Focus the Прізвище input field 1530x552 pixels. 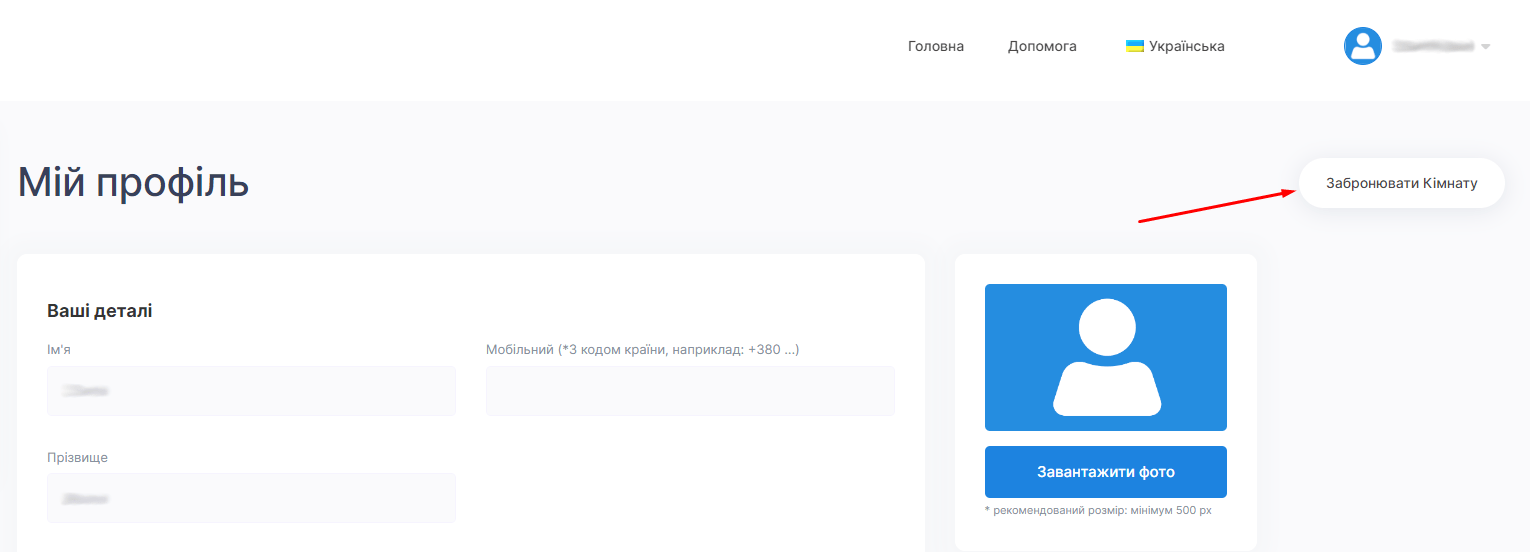pyautogui.click(x=251, y=497)
